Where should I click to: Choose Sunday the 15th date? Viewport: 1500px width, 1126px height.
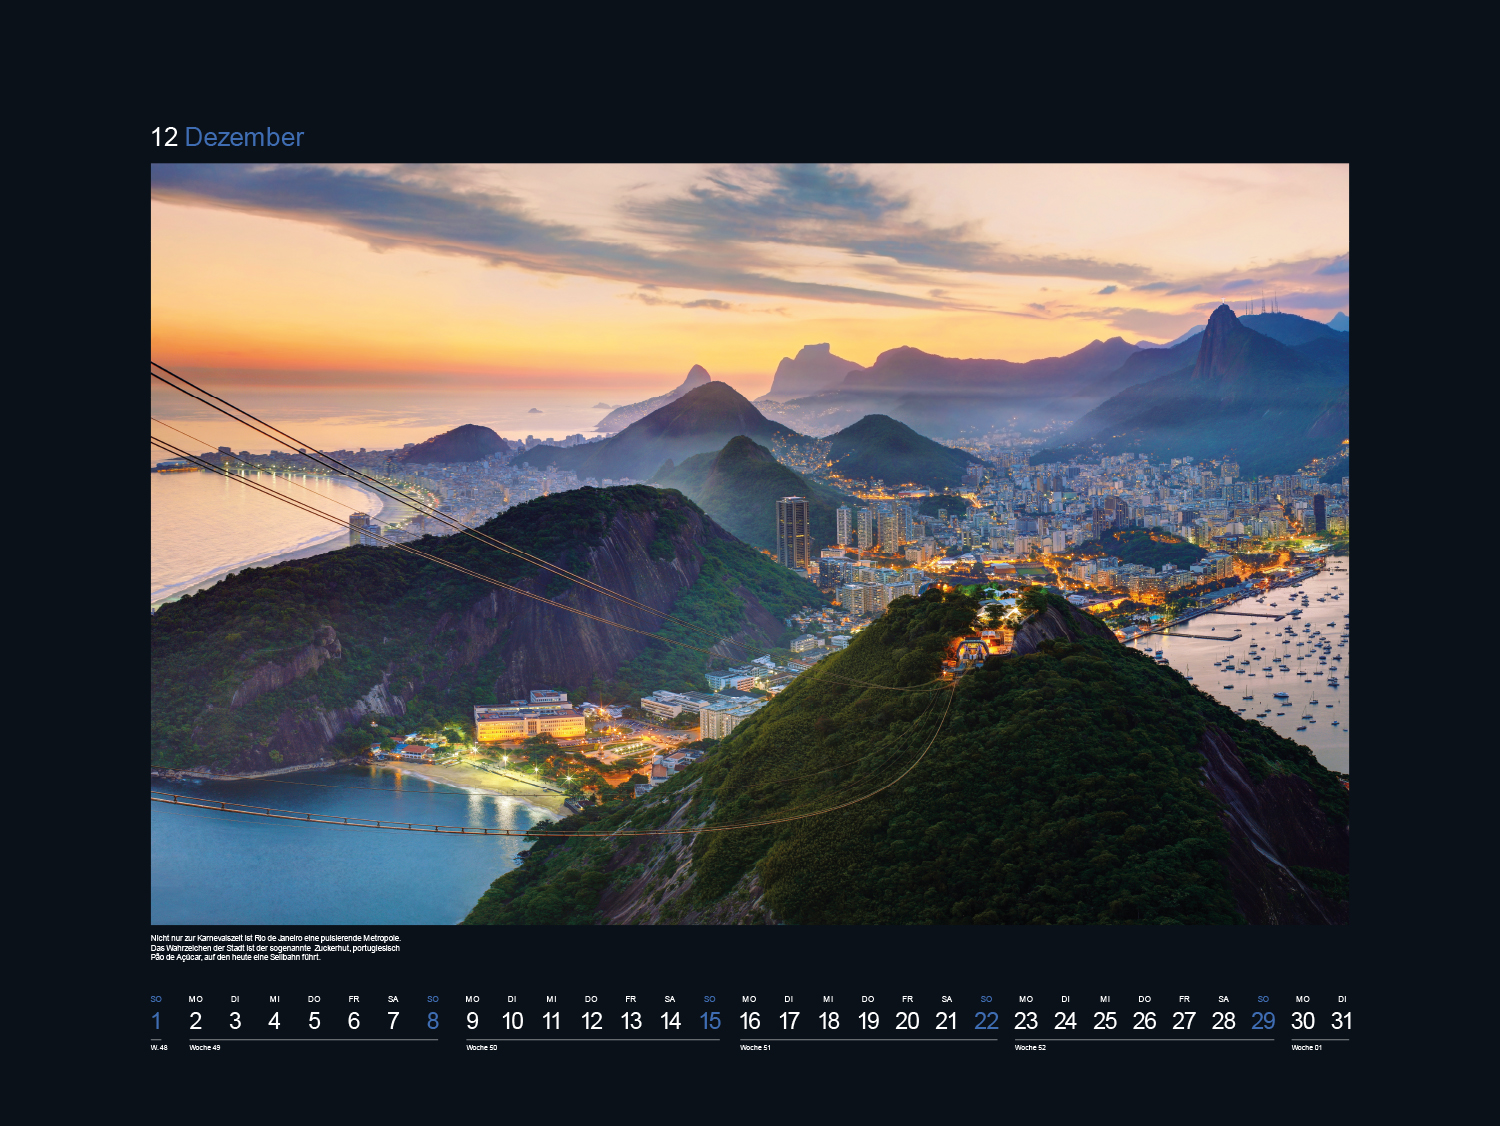[710, 1021]
